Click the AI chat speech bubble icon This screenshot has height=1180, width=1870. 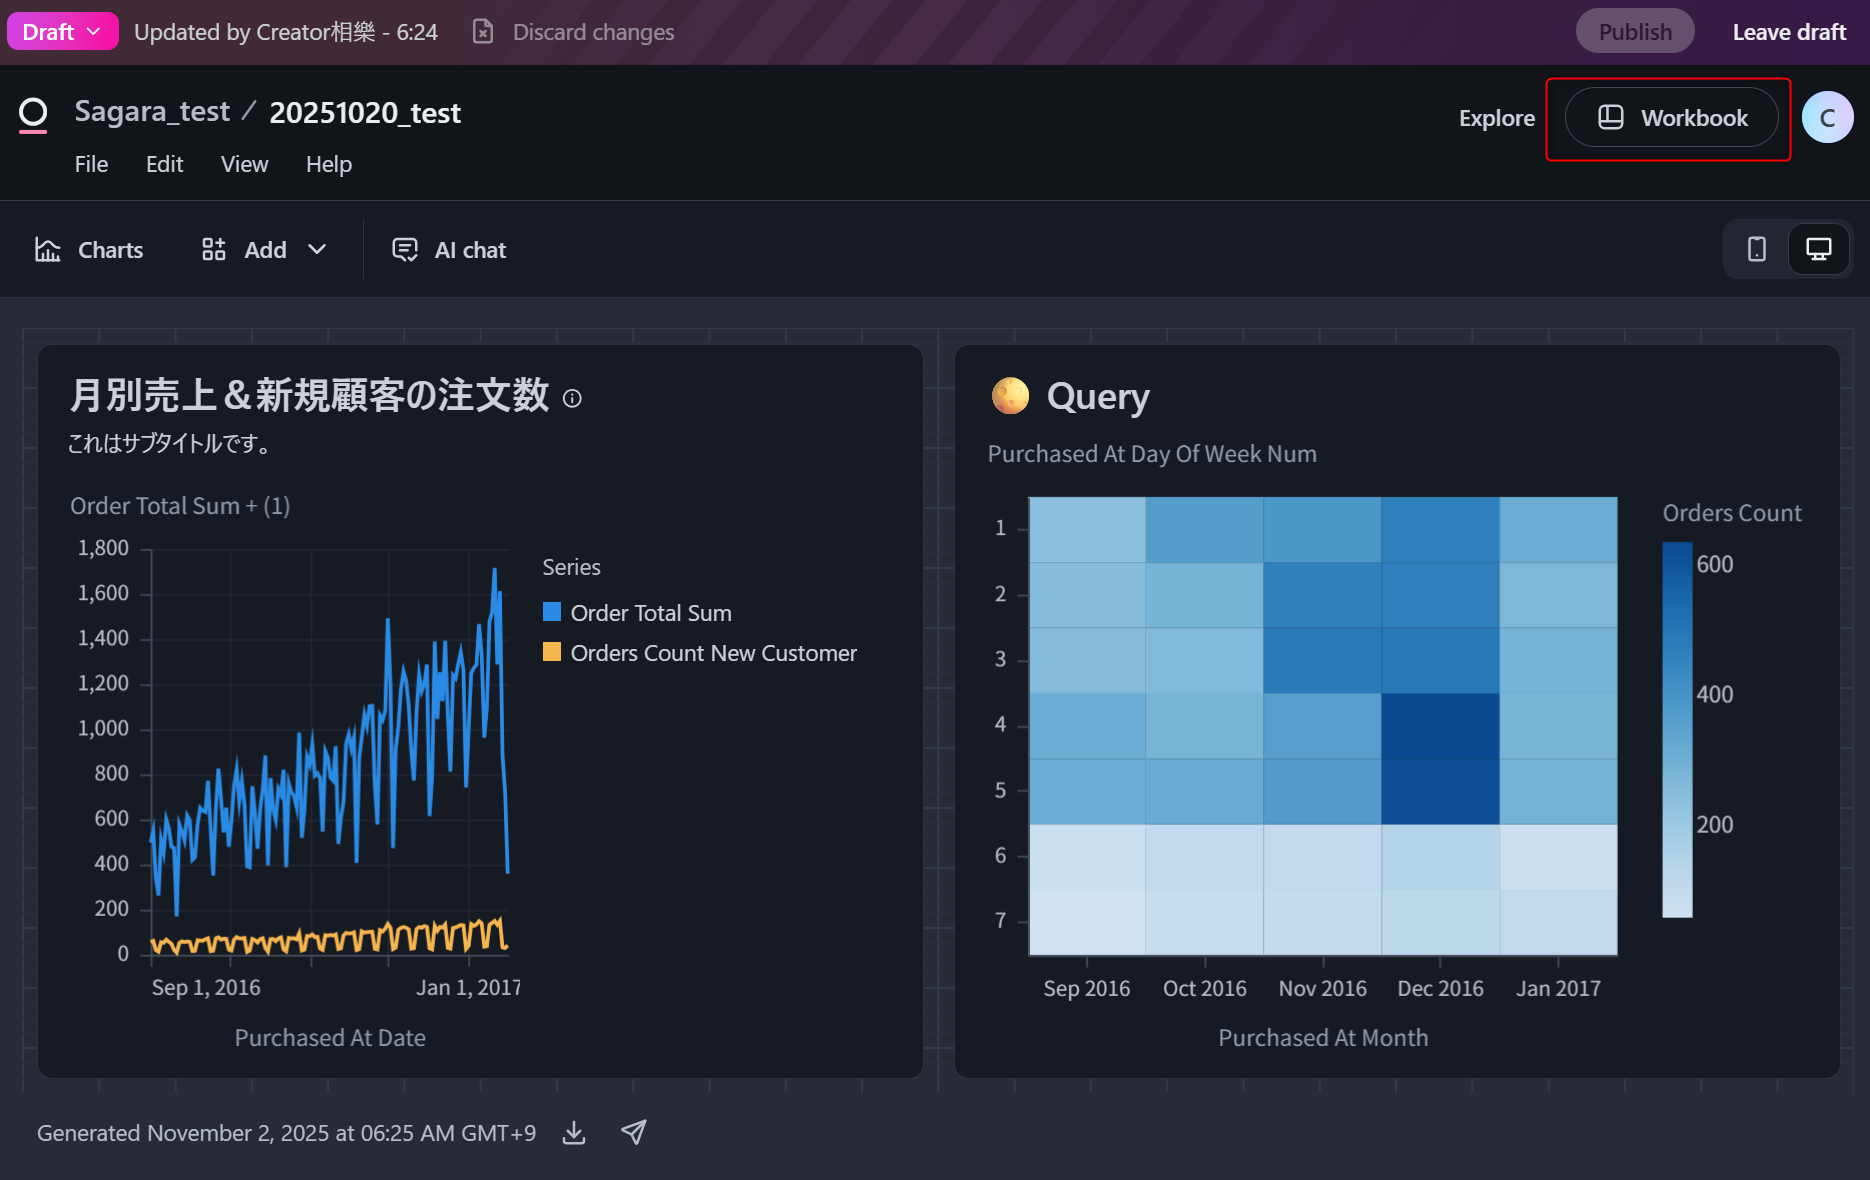405,250
